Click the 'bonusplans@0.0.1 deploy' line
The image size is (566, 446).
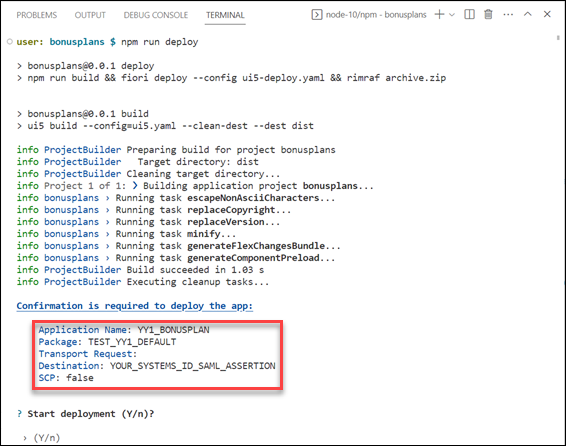(x=85, y=66)
